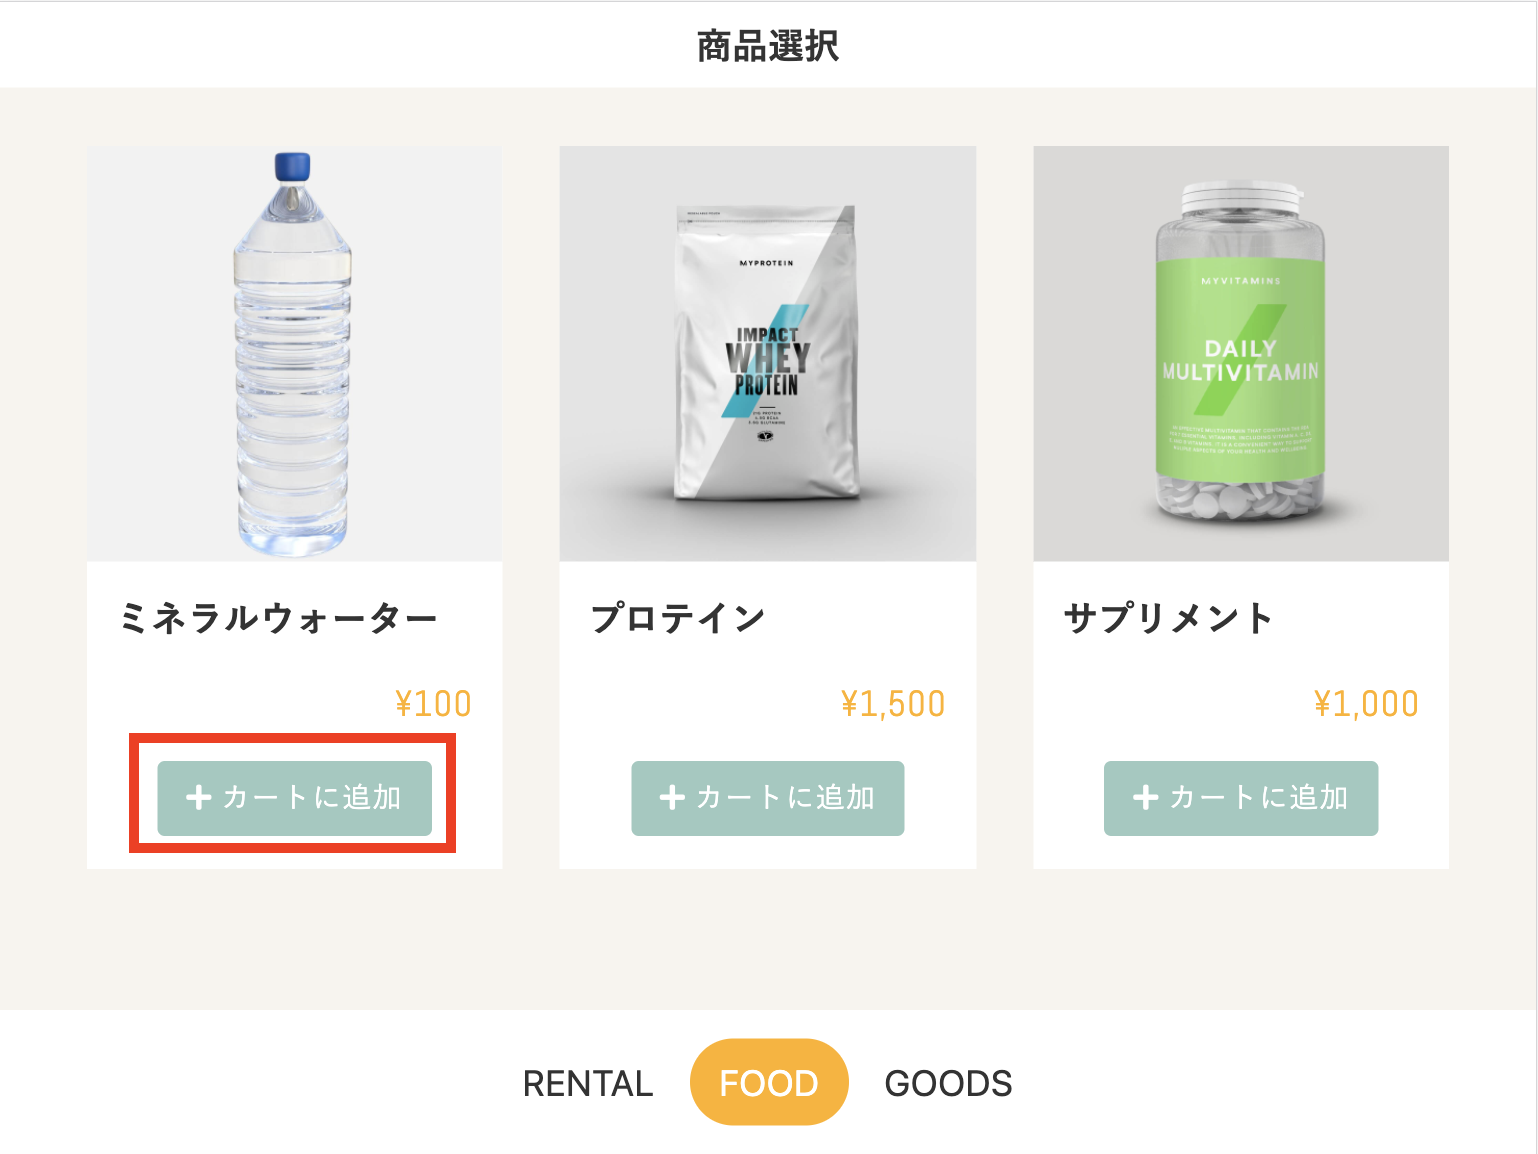Screen dimensions: 1538x1154
Task: Add プロテイン to the cart
Action: point(767,798)
